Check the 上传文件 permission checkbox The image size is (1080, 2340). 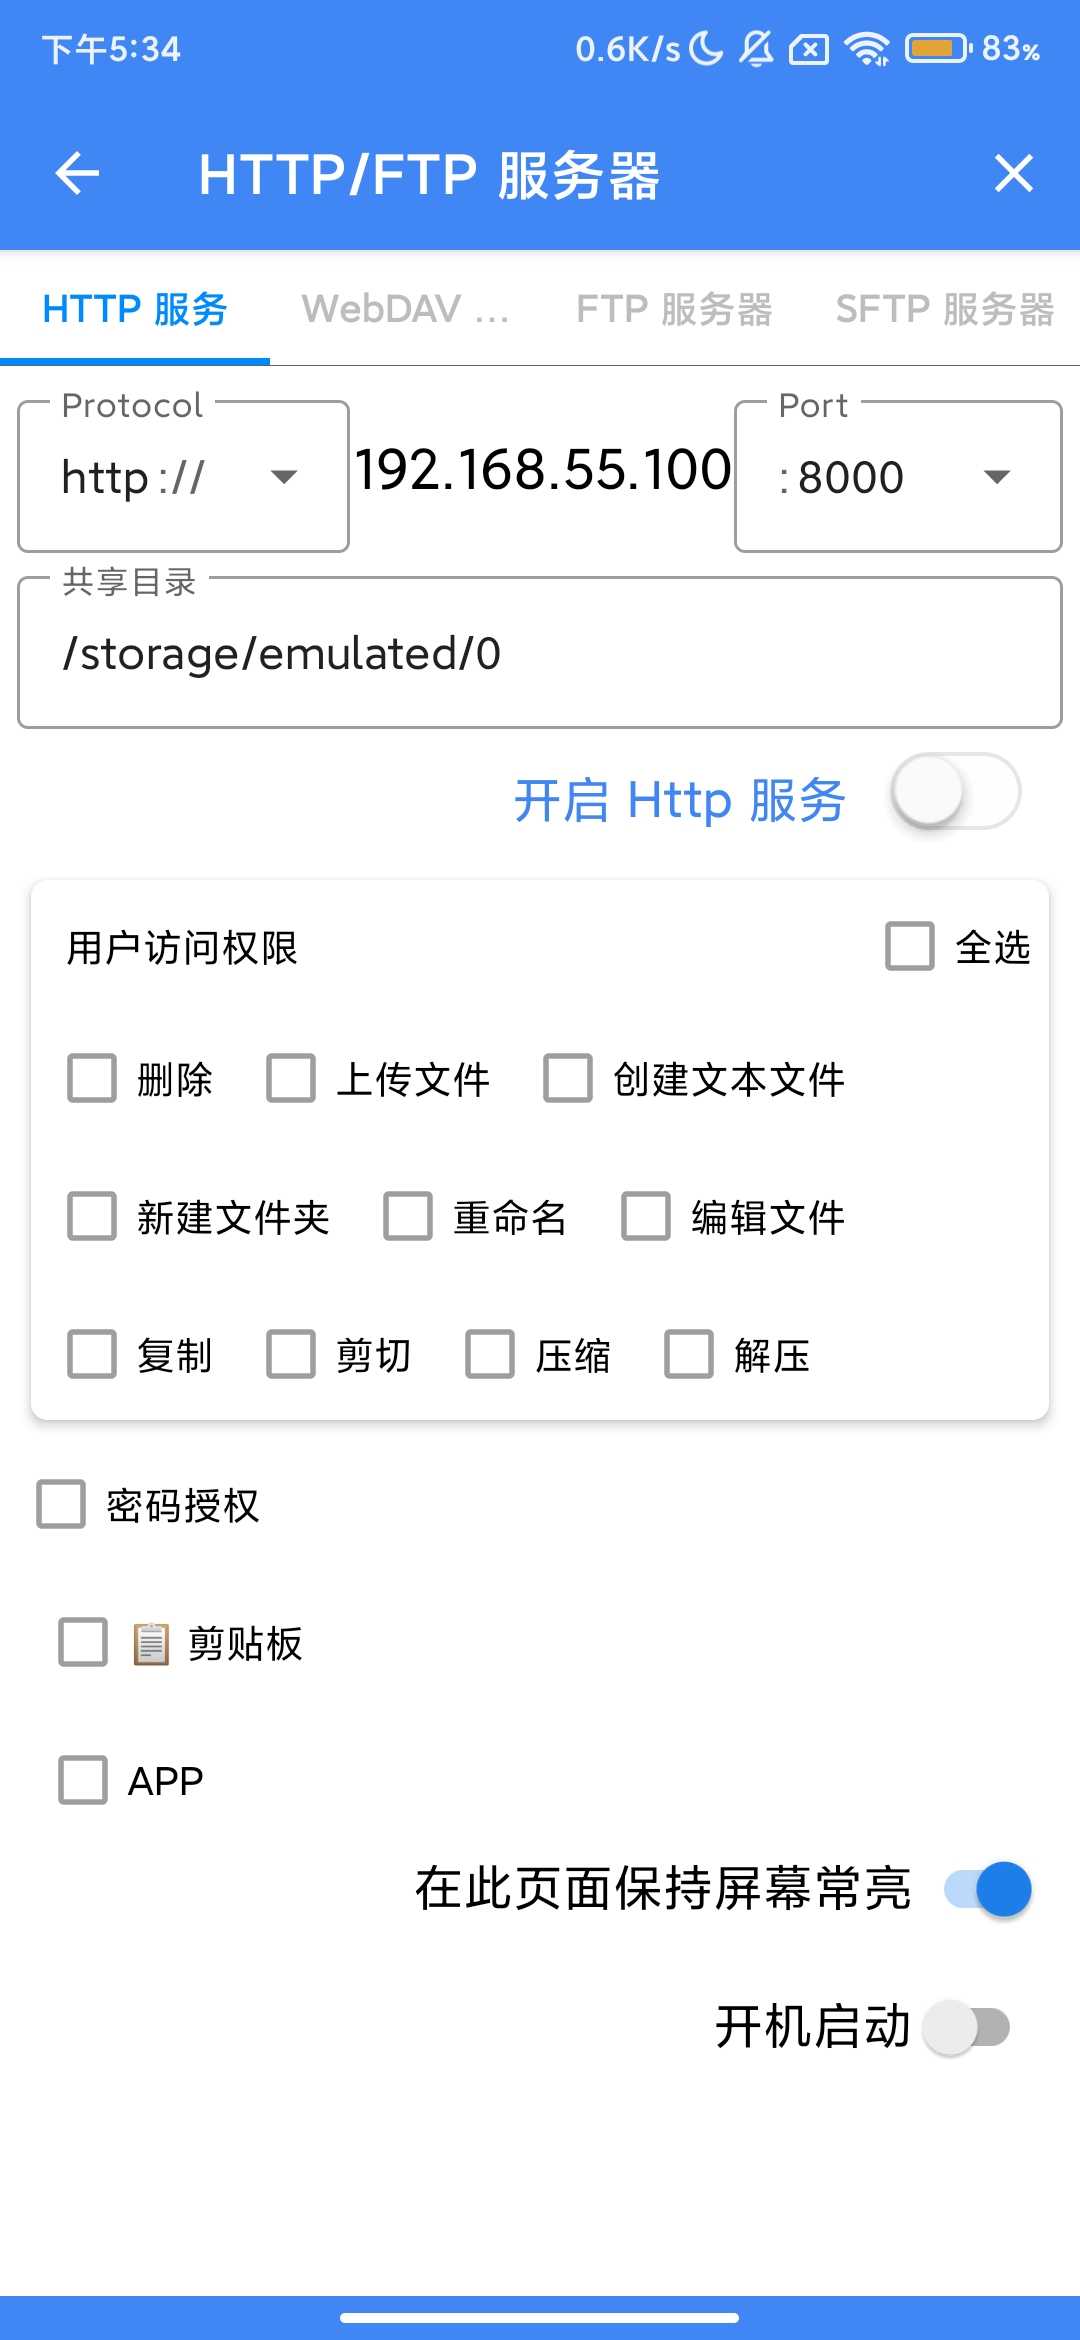pos(291,1079)
